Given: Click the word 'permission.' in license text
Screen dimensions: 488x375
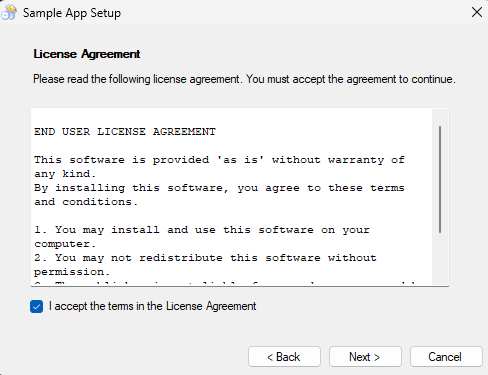Looking at the screenshot, I should click(x=72, y=272).
